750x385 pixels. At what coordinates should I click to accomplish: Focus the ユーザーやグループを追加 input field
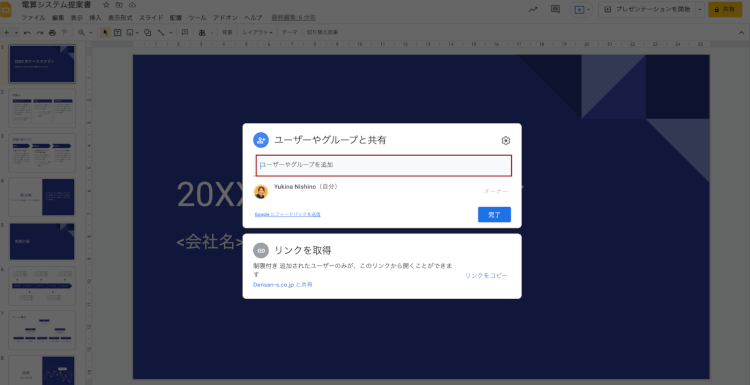click(384, 165)
